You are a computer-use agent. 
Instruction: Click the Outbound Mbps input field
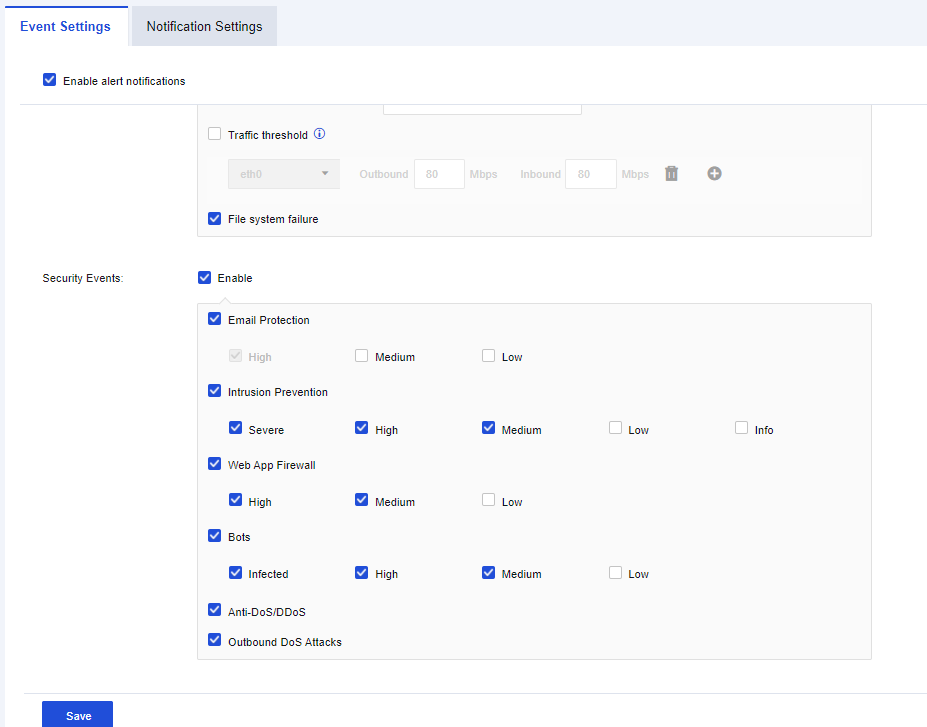(439, 174)
